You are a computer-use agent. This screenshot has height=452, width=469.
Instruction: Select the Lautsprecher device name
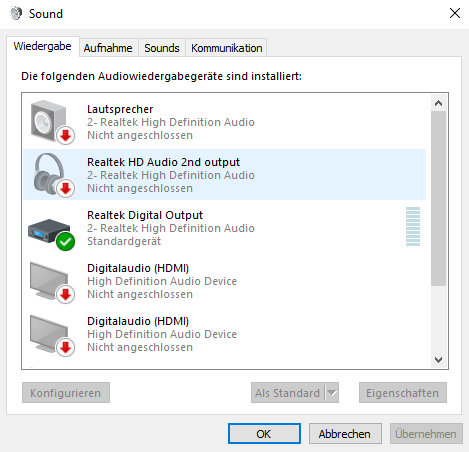120,109
